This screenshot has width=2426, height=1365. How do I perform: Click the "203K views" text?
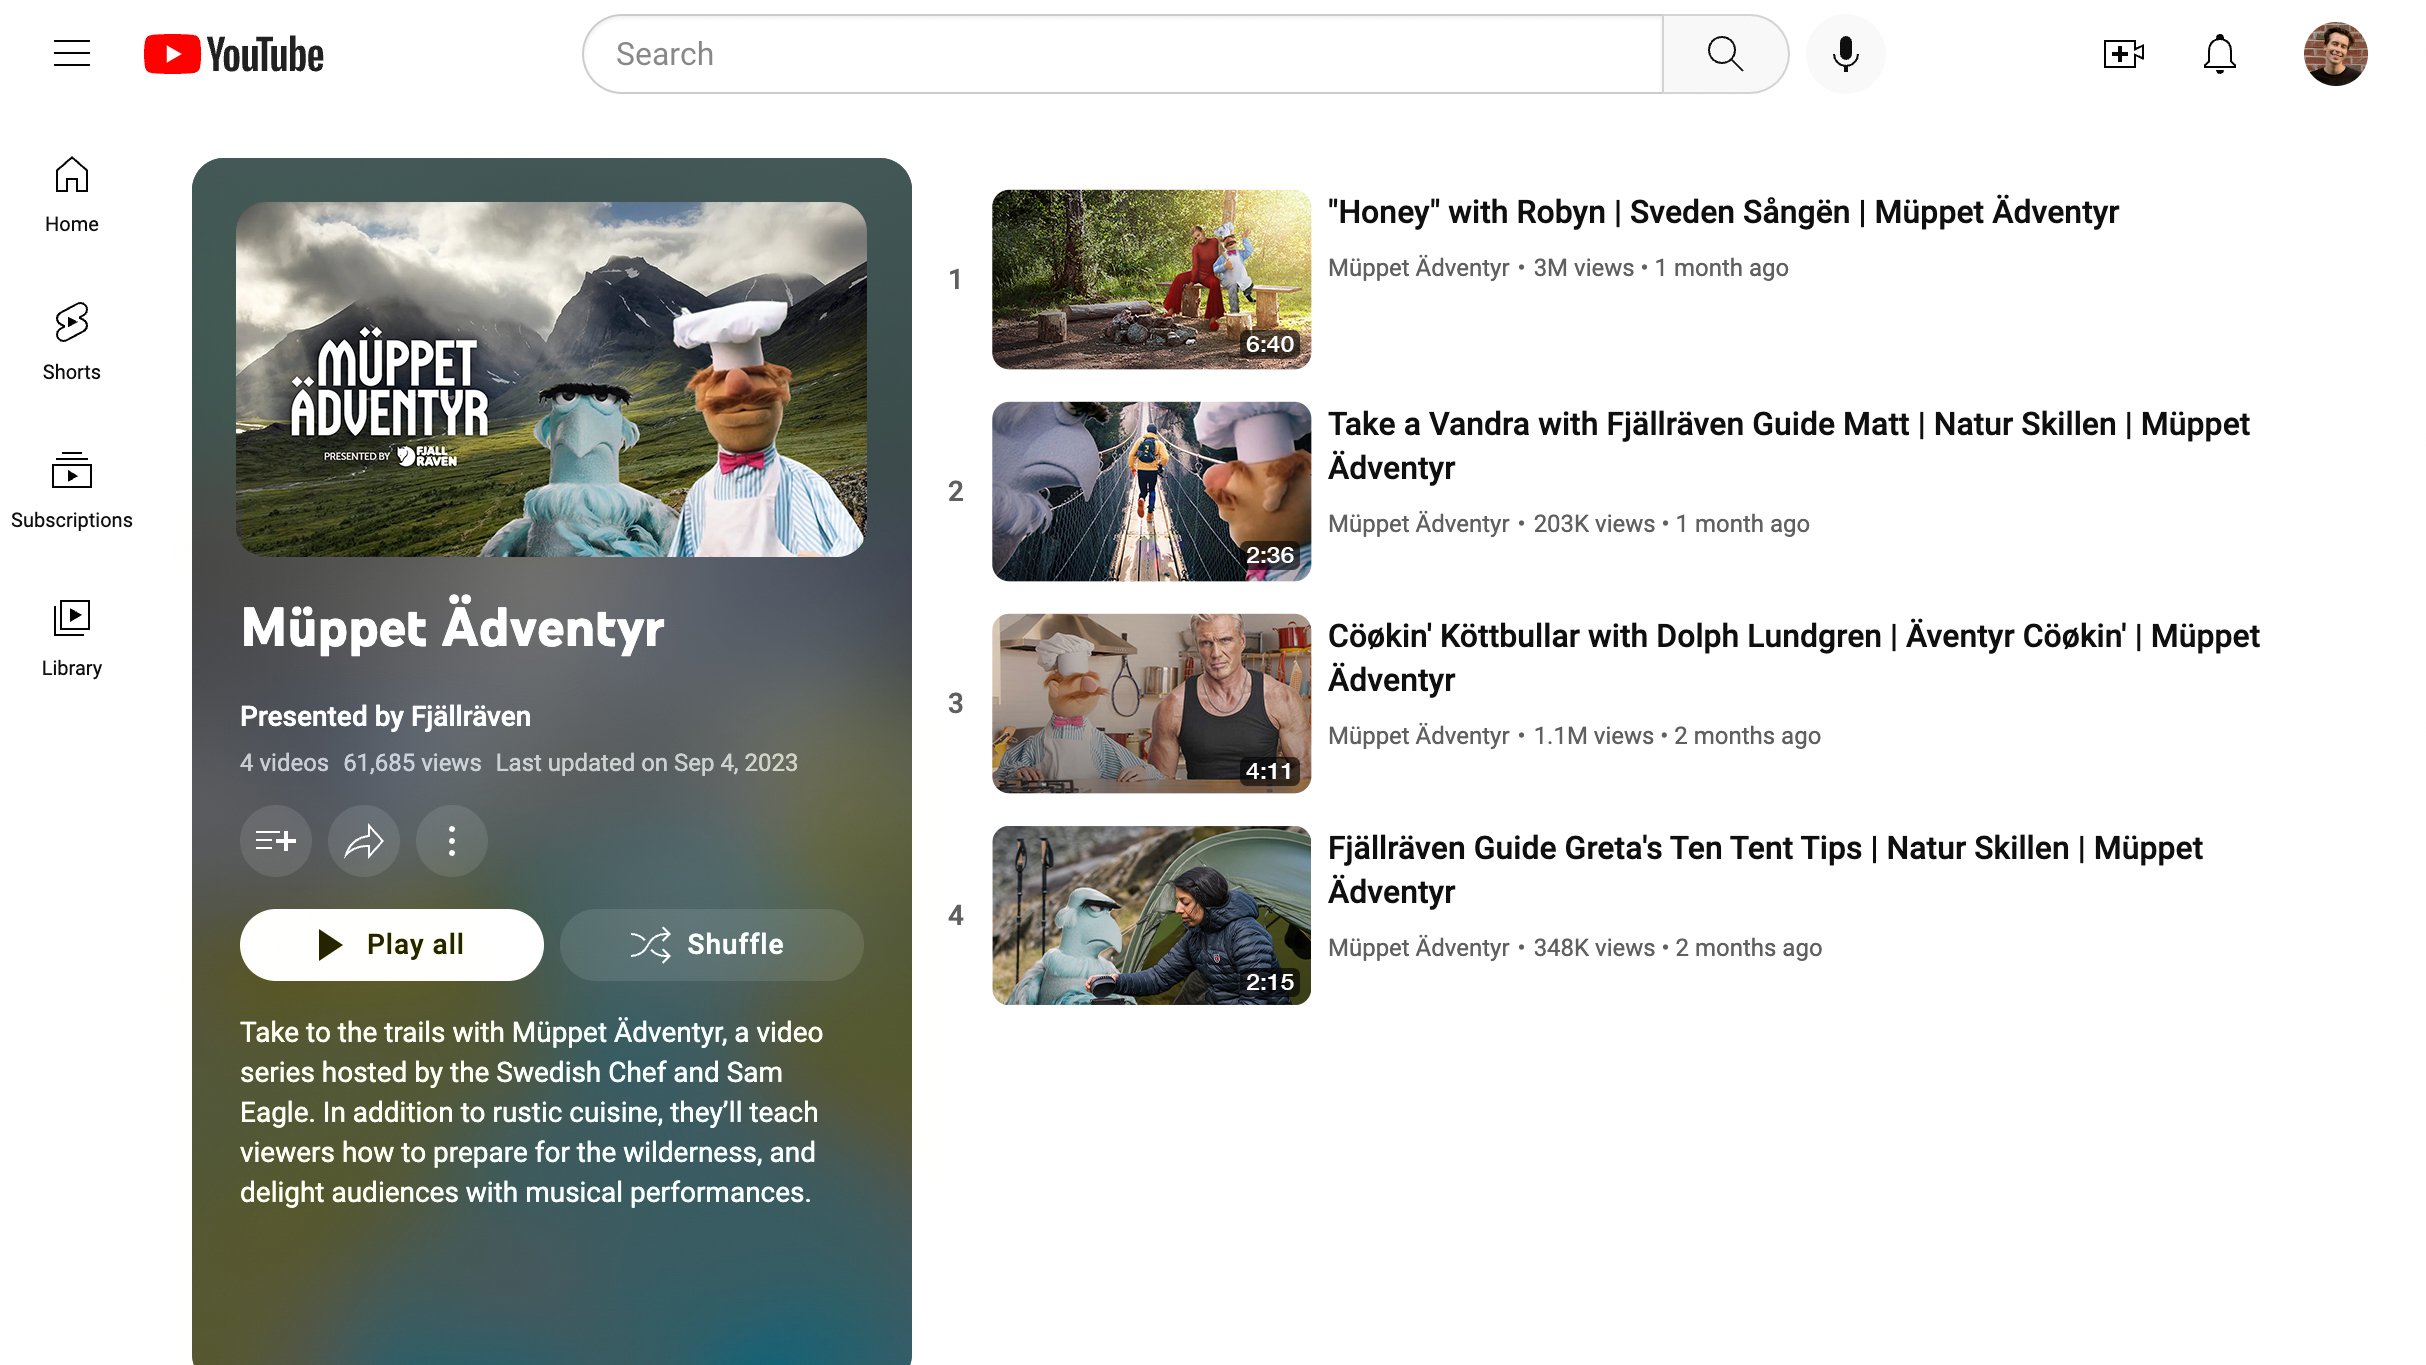[1594, 524]
